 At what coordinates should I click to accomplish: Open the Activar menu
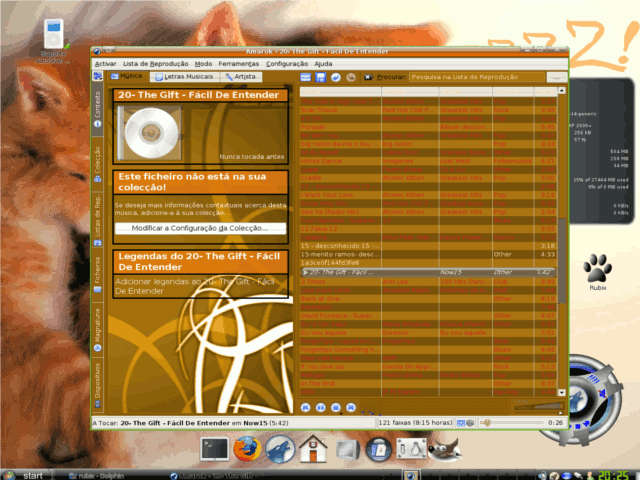[x=105, y=64]
